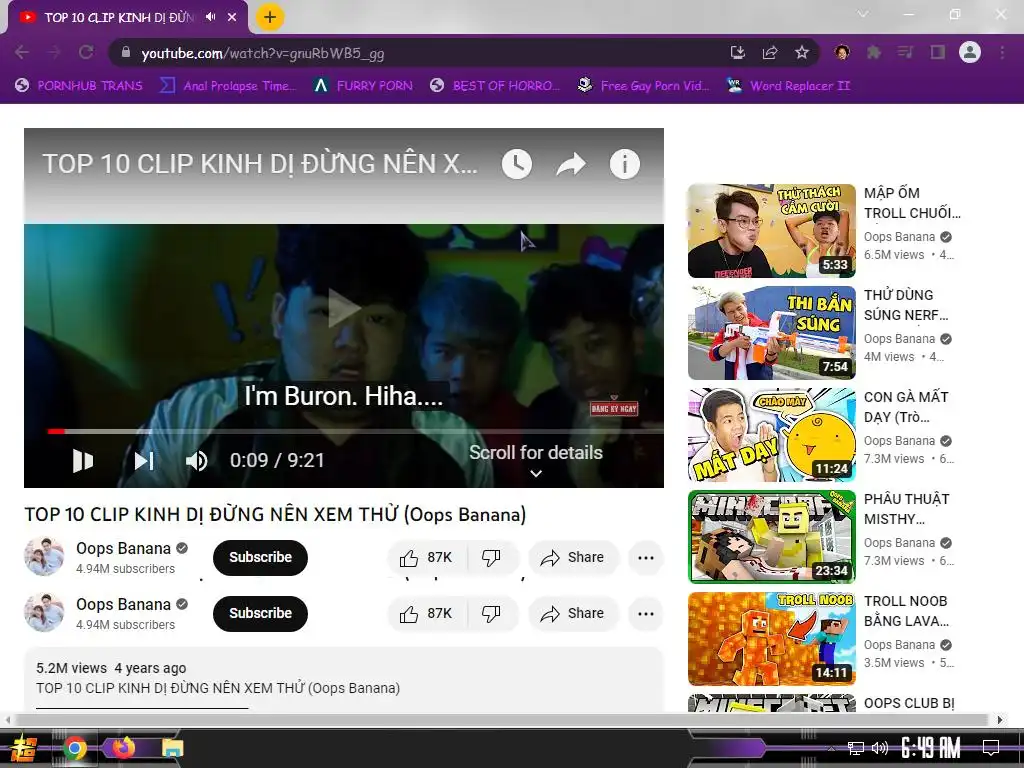The image size is (1024, 768).
Task: Open the media control icon in toolbar
Action: [x=905, y=52]
